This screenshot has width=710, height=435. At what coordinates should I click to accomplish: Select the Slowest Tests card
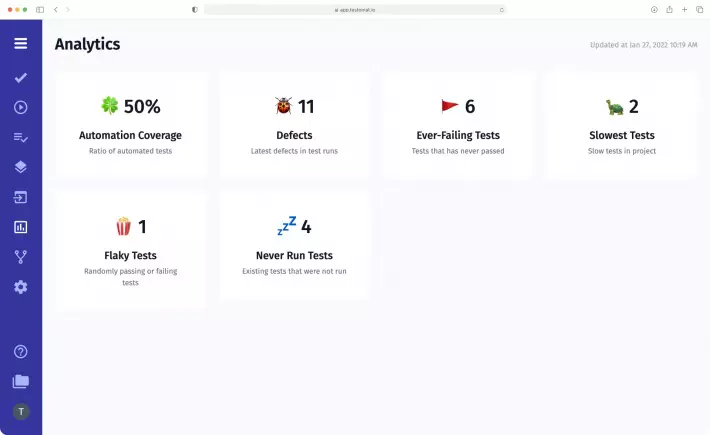pos(621,125)
